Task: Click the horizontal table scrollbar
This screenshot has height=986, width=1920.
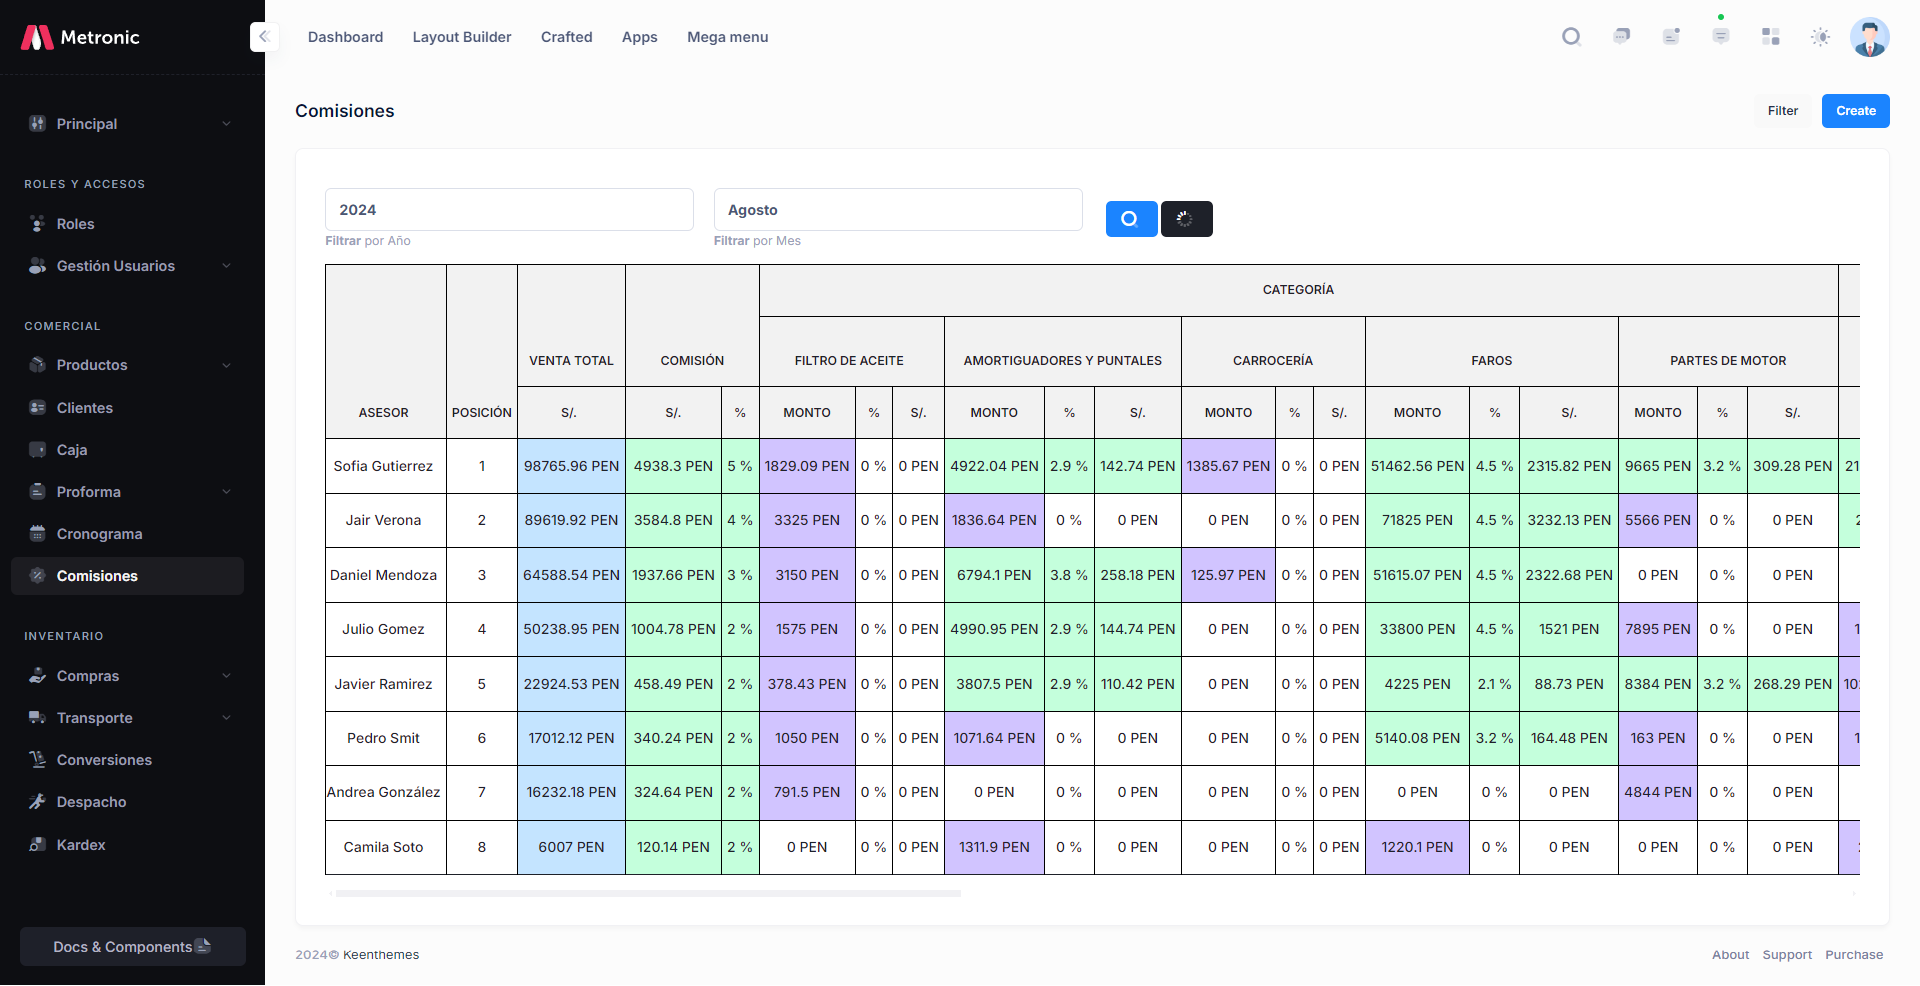Action: [x=648, y=893]
